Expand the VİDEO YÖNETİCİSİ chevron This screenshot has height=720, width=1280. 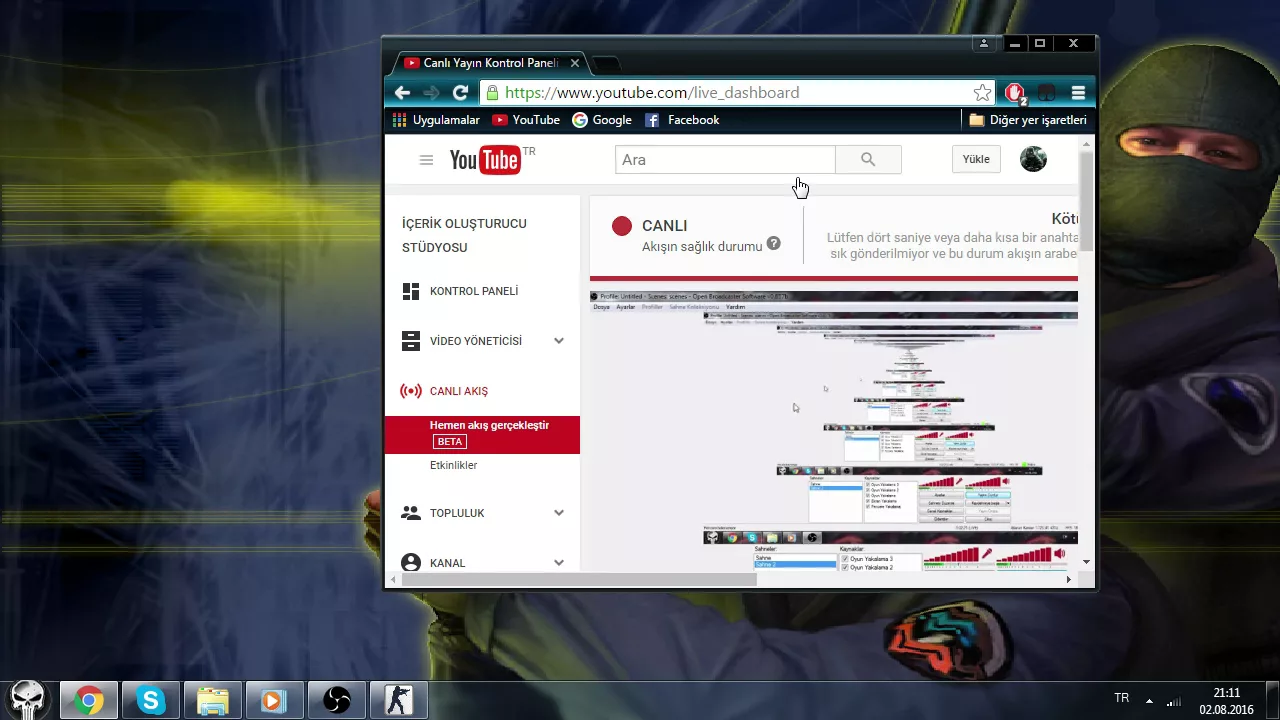[559, 341]
